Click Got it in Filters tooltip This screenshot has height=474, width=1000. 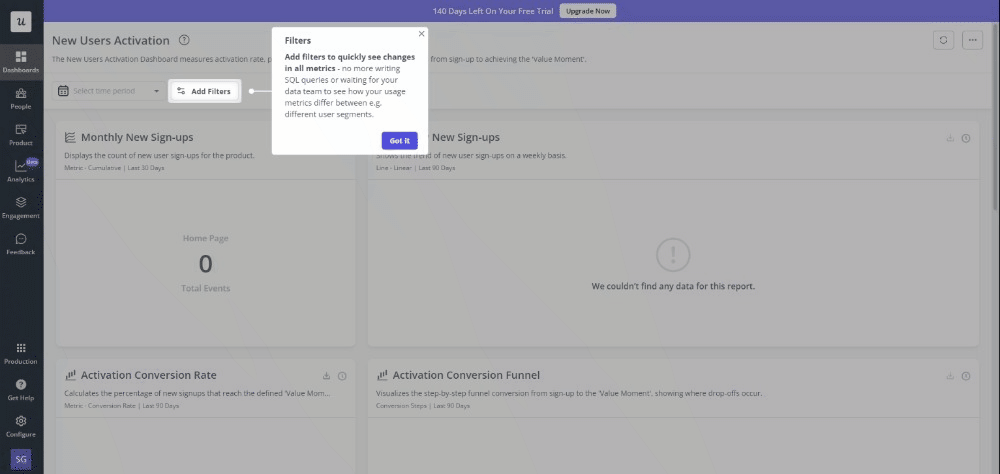pos(399,141)
